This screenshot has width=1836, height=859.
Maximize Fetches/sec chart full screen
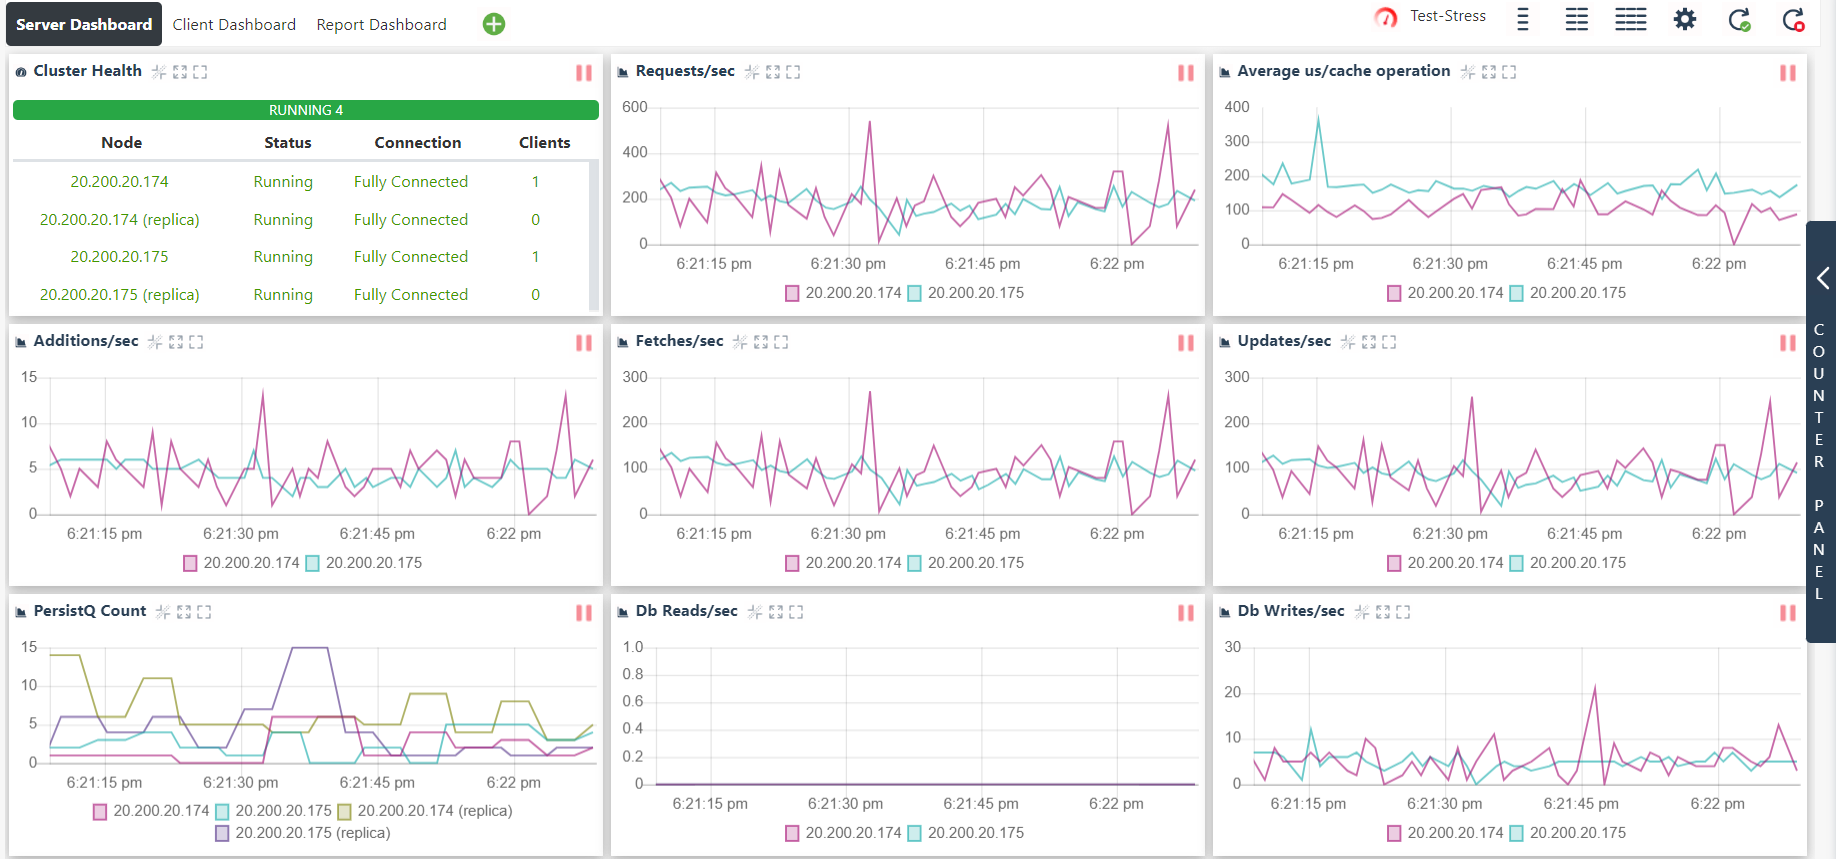[781, 342]
